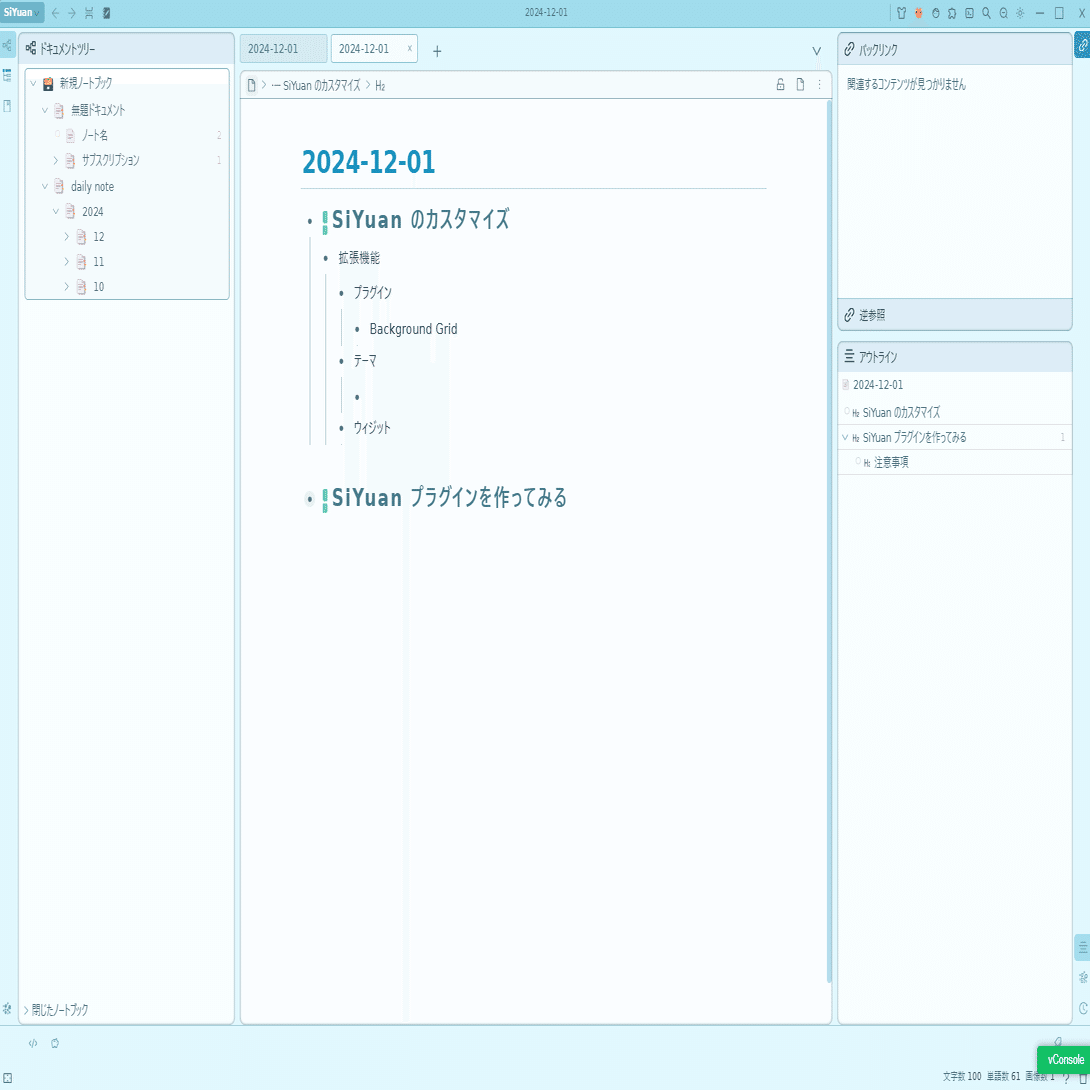The height and width of the screenshot is (1090, 1090).
Task: Toggle the backlink dock icon at top right
Action: coord(1082,45)
